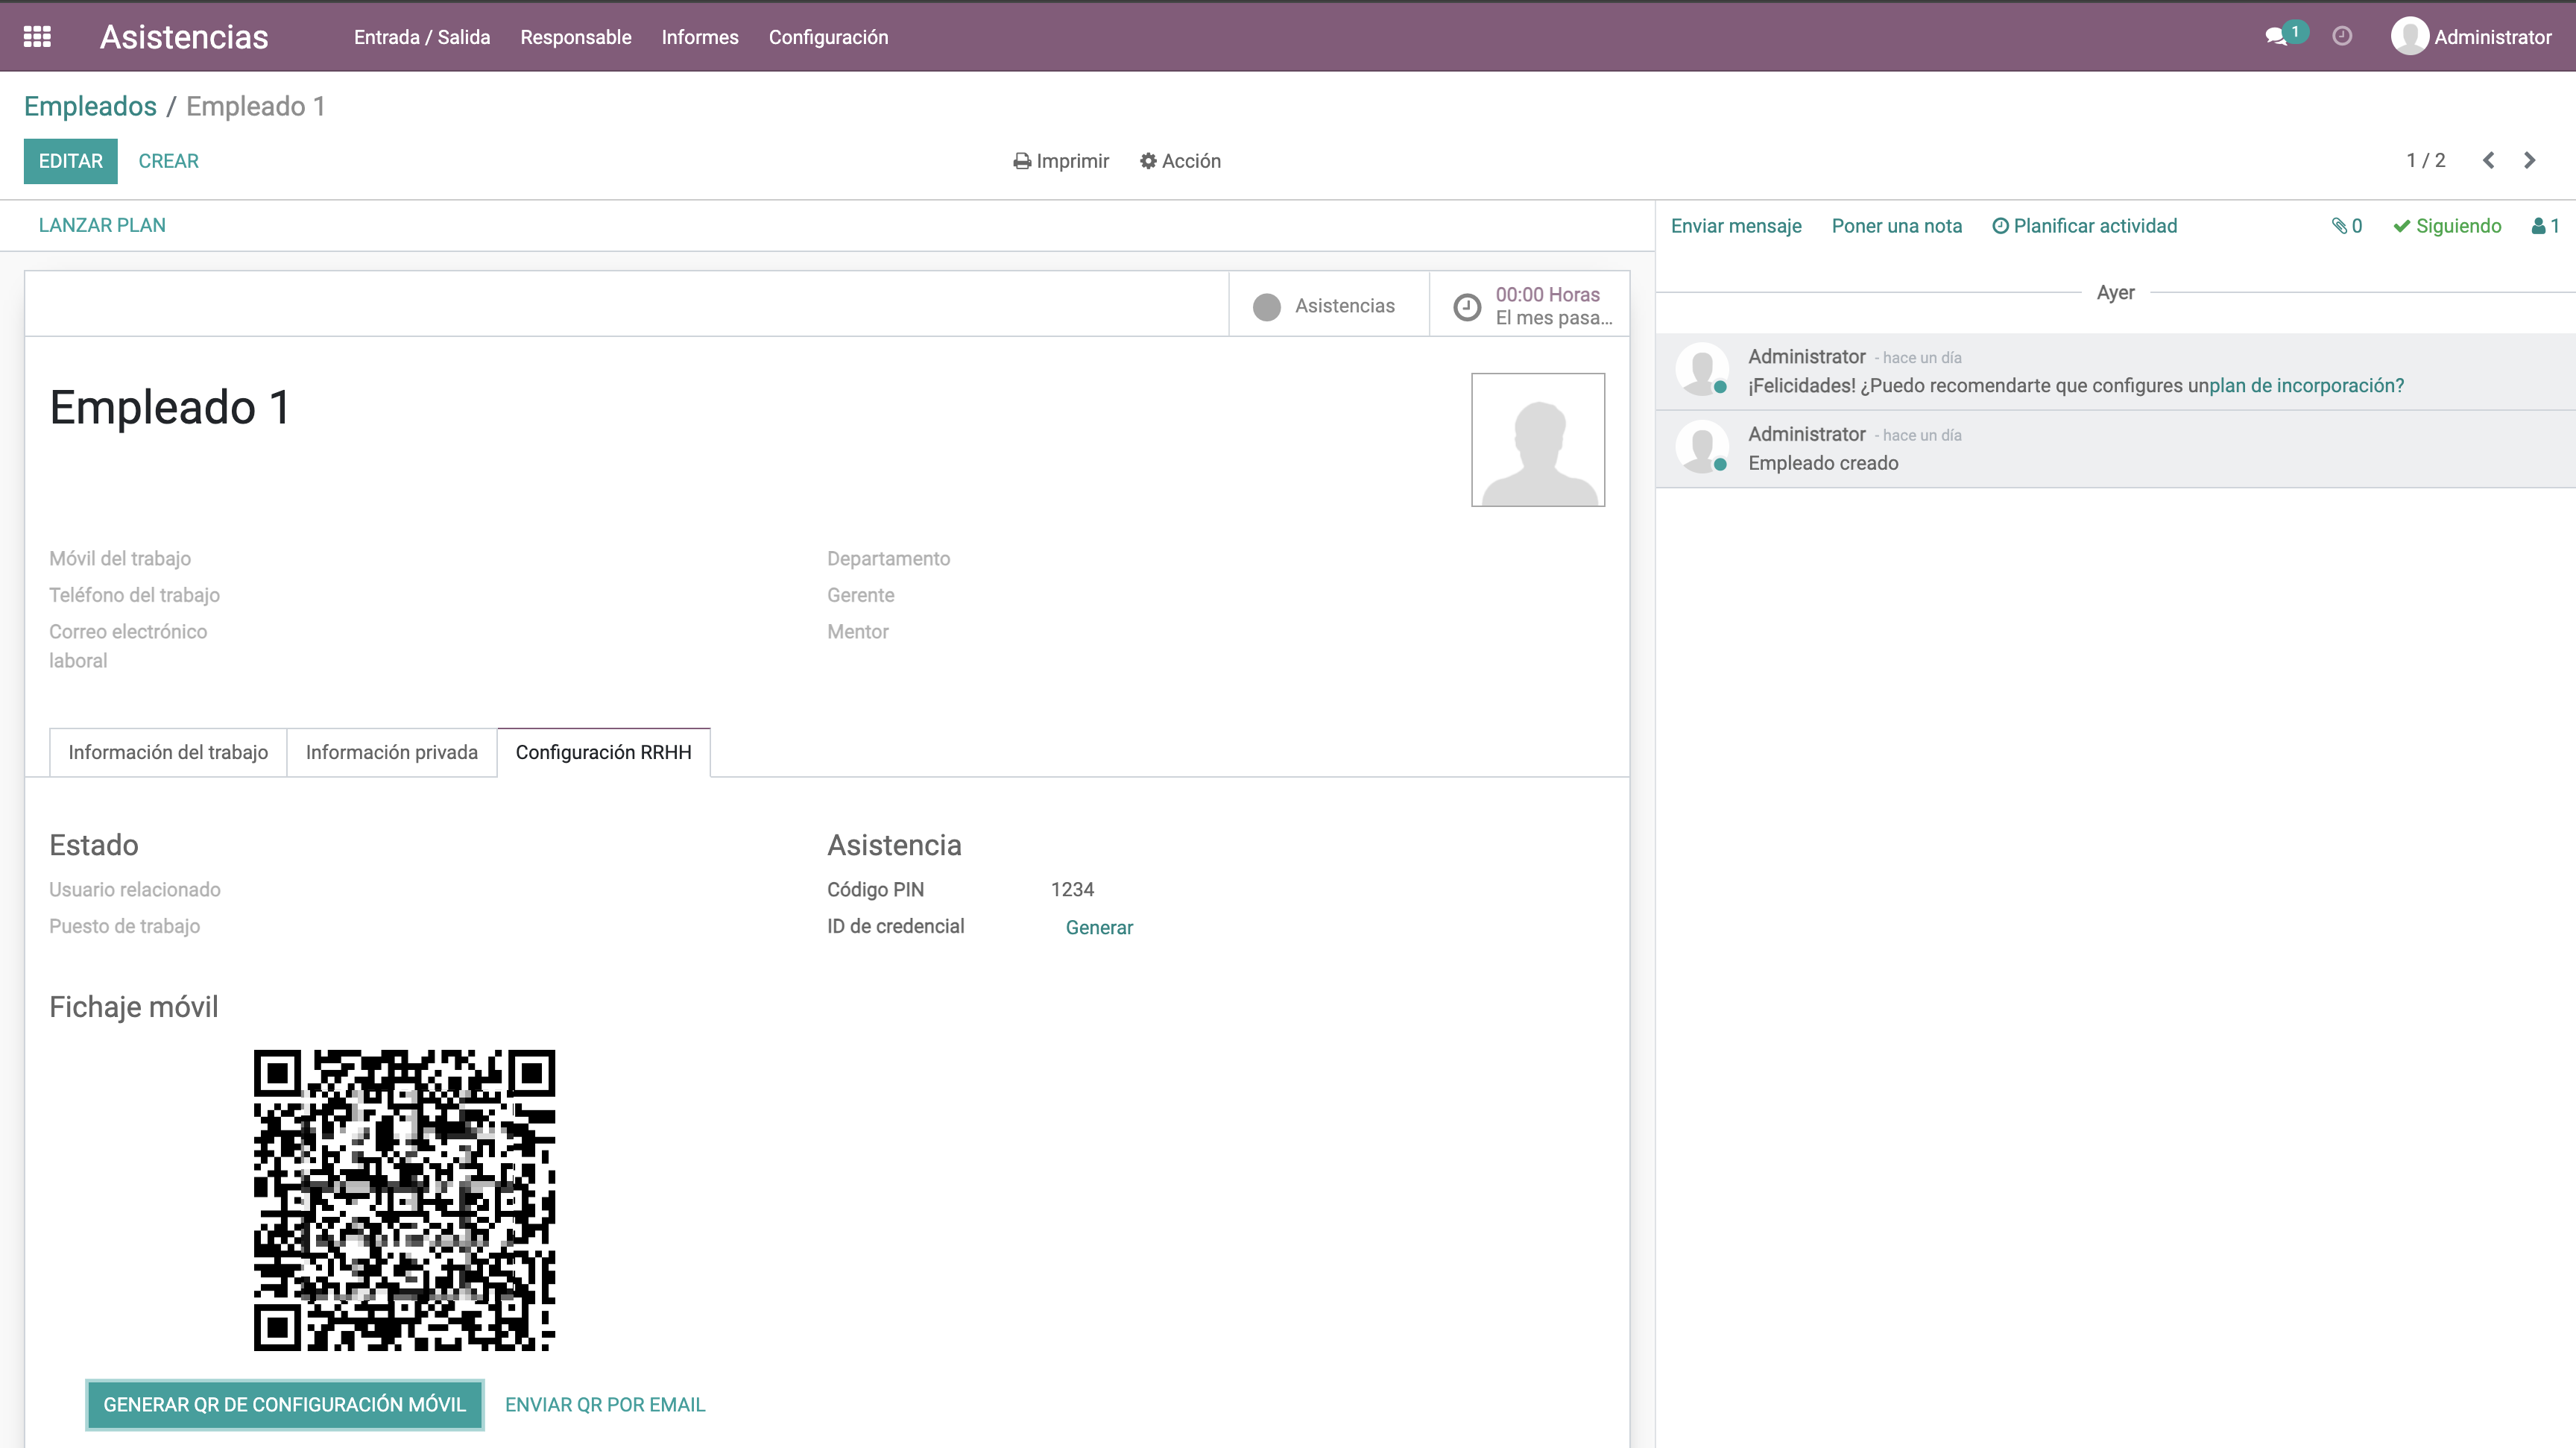Open the Configuración top menu
The image size is (2576, 1448).
click(828, 37)
